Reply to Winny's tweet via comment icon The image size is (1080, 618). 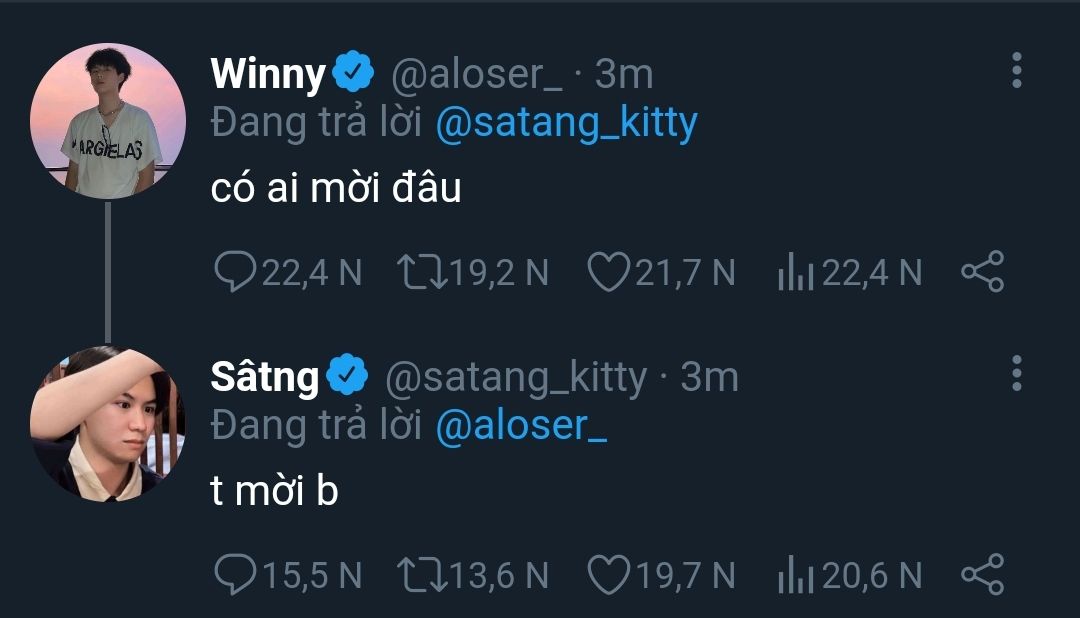coord(236,272)
